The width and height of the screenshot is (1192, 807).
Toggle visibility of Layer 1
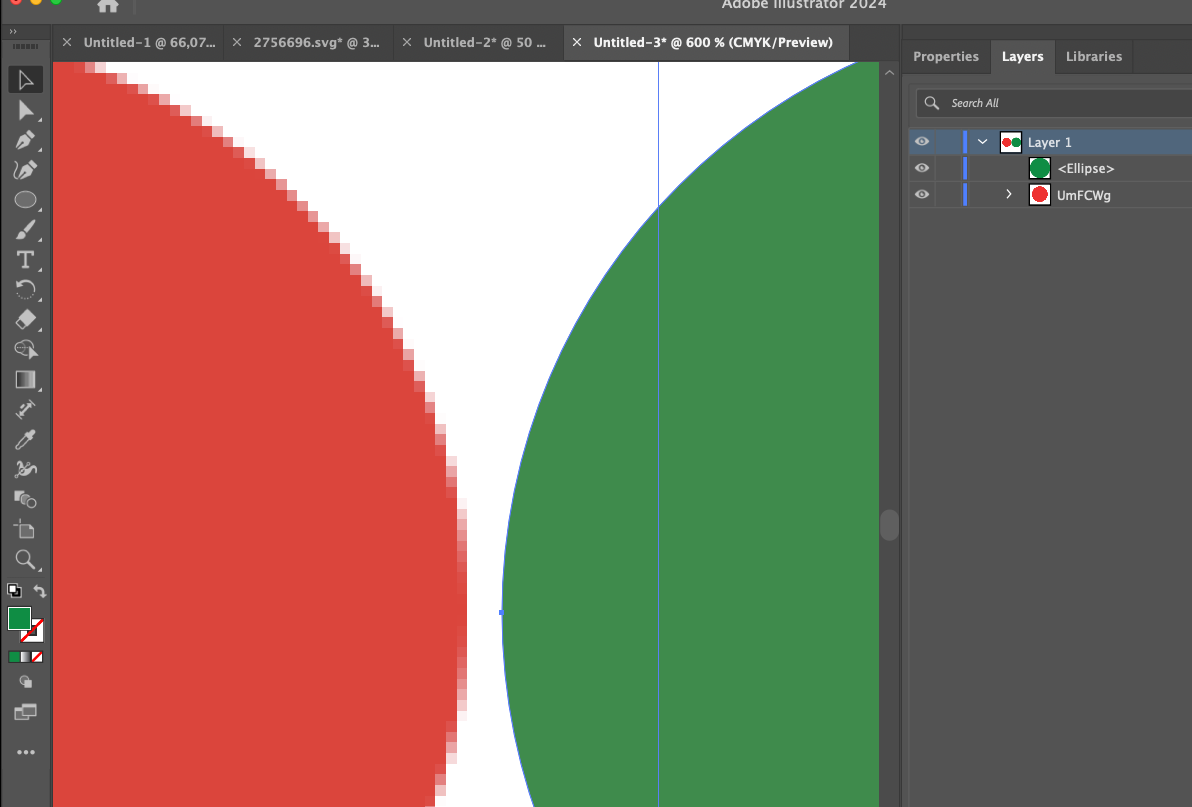tap(922, 142)
